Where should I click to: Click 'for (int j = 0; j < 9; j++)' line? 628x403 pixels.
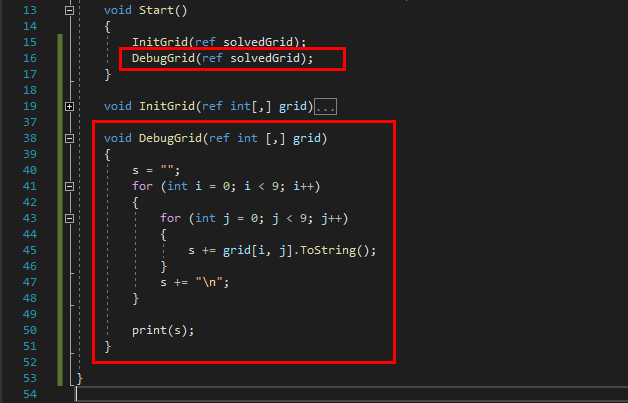click(x=254, y=219)
